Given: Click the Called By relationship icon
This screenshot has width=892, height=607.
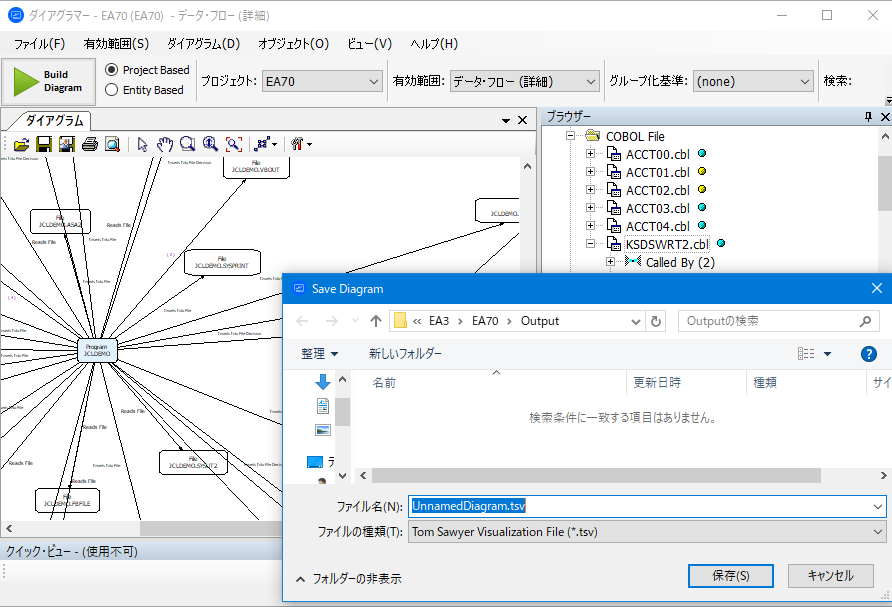Looking at the screenshot, I should [633, 261].
